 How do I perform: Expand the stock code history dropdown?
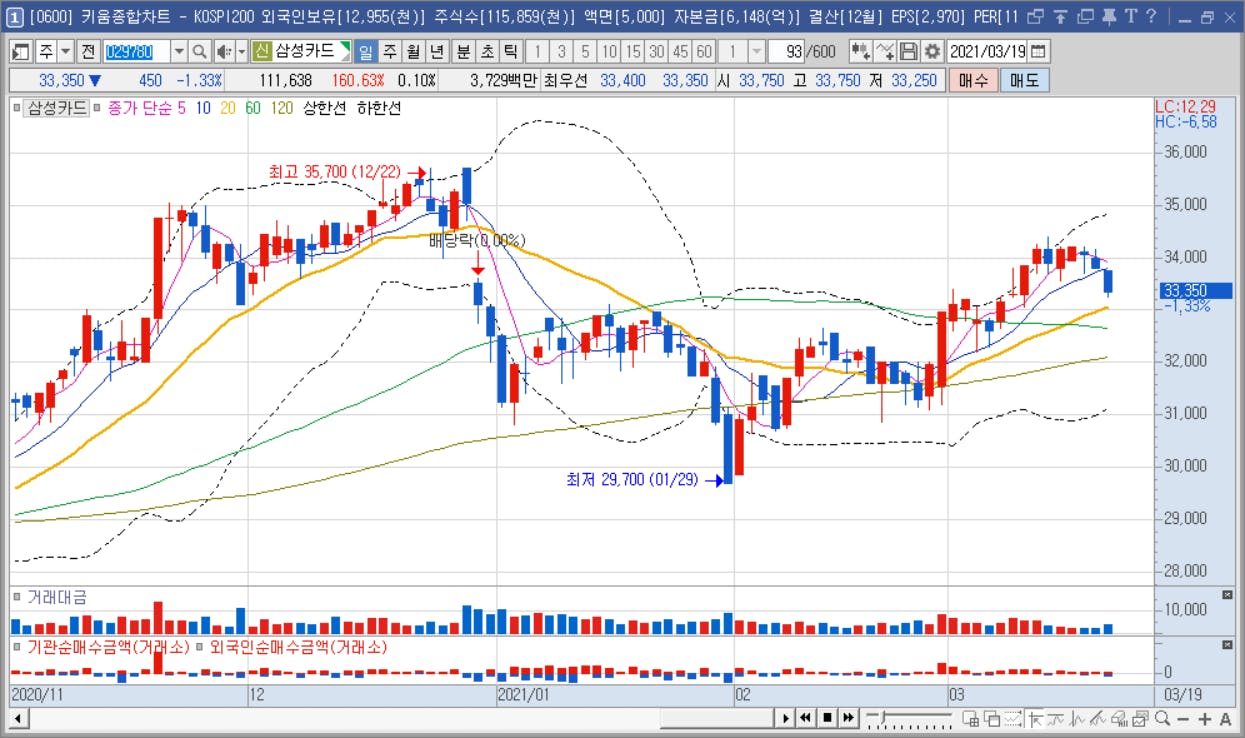coord(179,51)
